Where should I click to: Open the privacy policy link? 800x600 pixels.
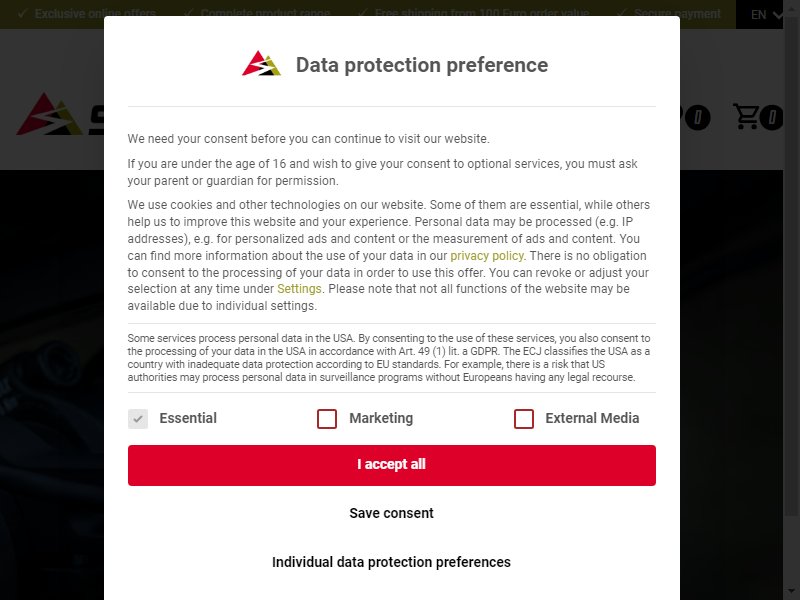[x=487, y=256]
